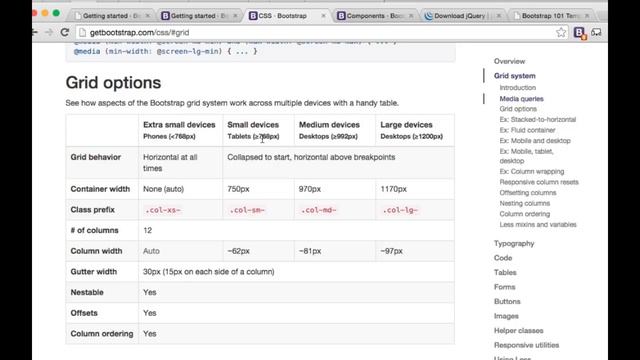Open Ex: Column wrapping link
The height and width of the screenshot is (360, 640).
click(x=532, y=171)
